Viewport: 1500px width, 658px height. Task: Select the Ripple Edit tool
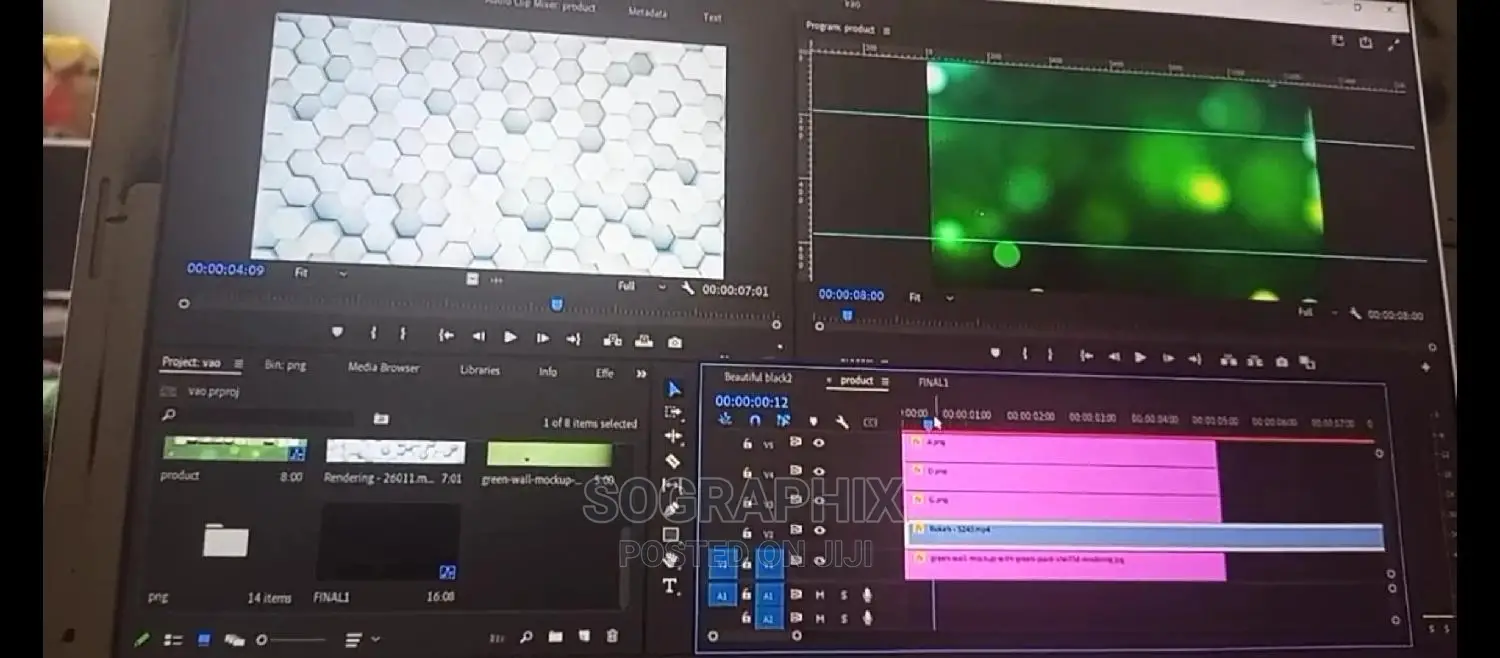coord(674,437)
